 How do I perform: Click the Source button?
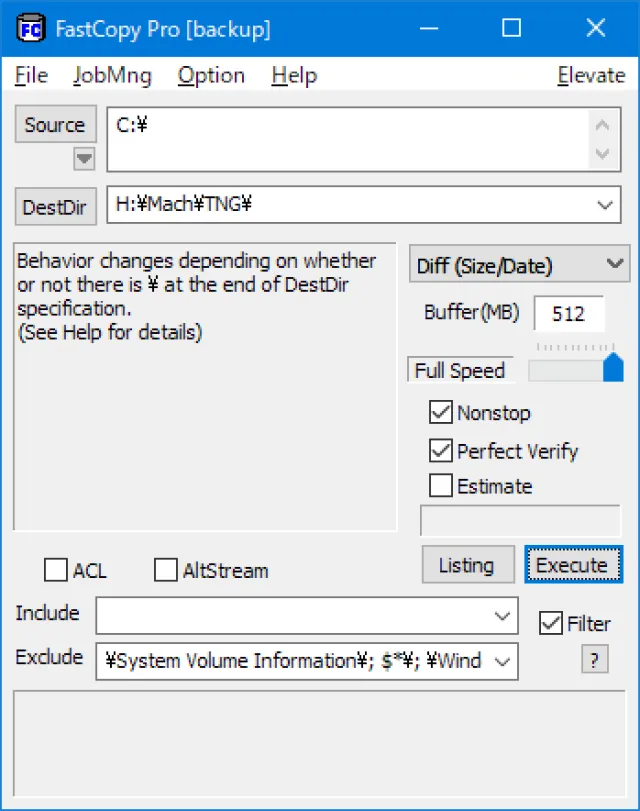tap(55, 124)
